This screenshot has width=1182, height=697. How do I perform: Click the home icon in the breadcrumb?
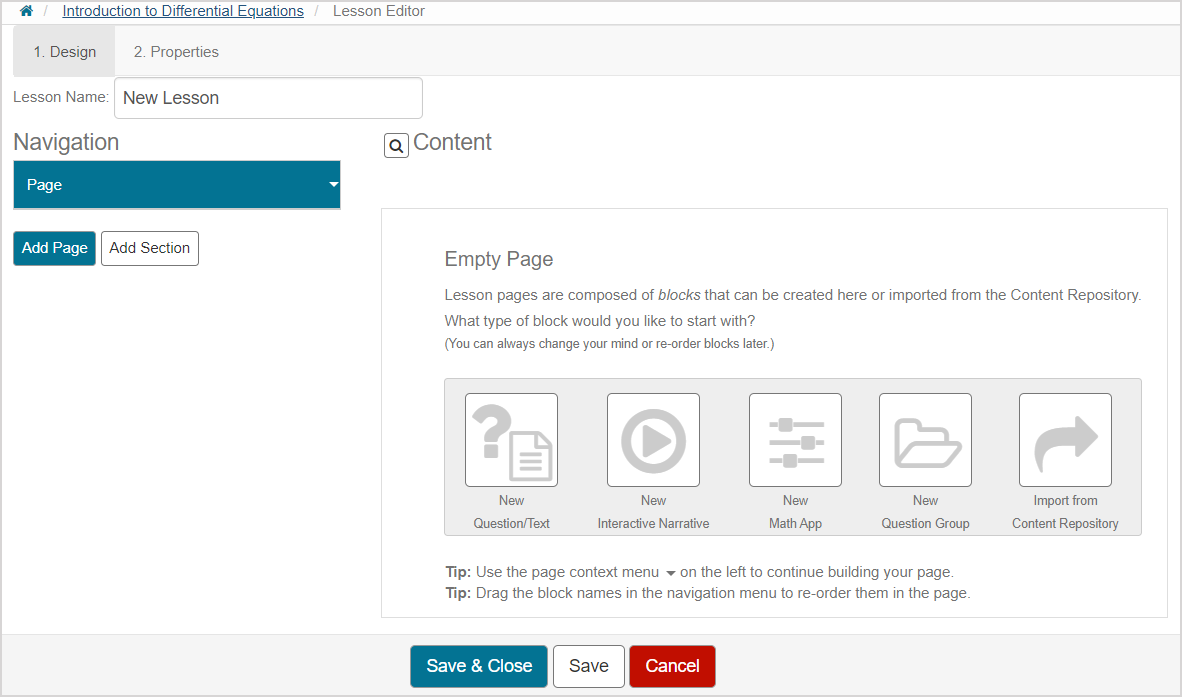(x=26, y=11)
